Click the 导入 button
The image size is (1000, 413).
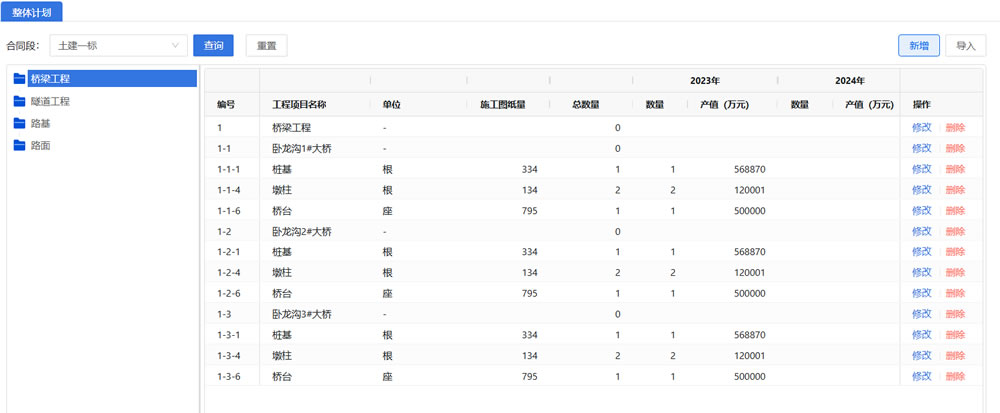pyautogui.click(x=965, y=45)
